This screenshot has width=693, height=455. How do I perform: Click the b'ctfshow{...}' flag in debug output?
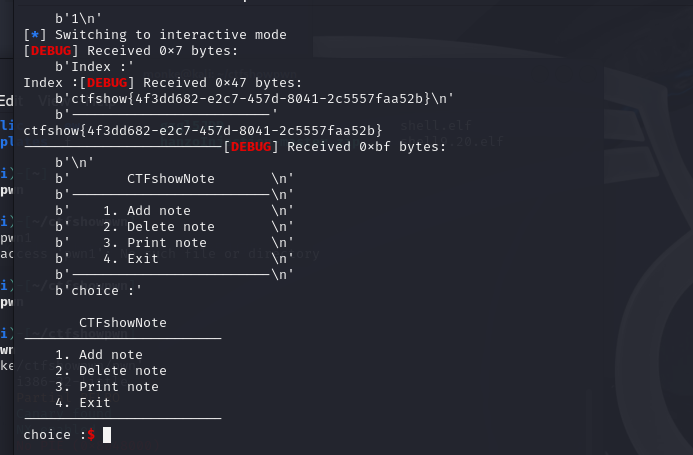pyautogui.click(x=255, y=98)
